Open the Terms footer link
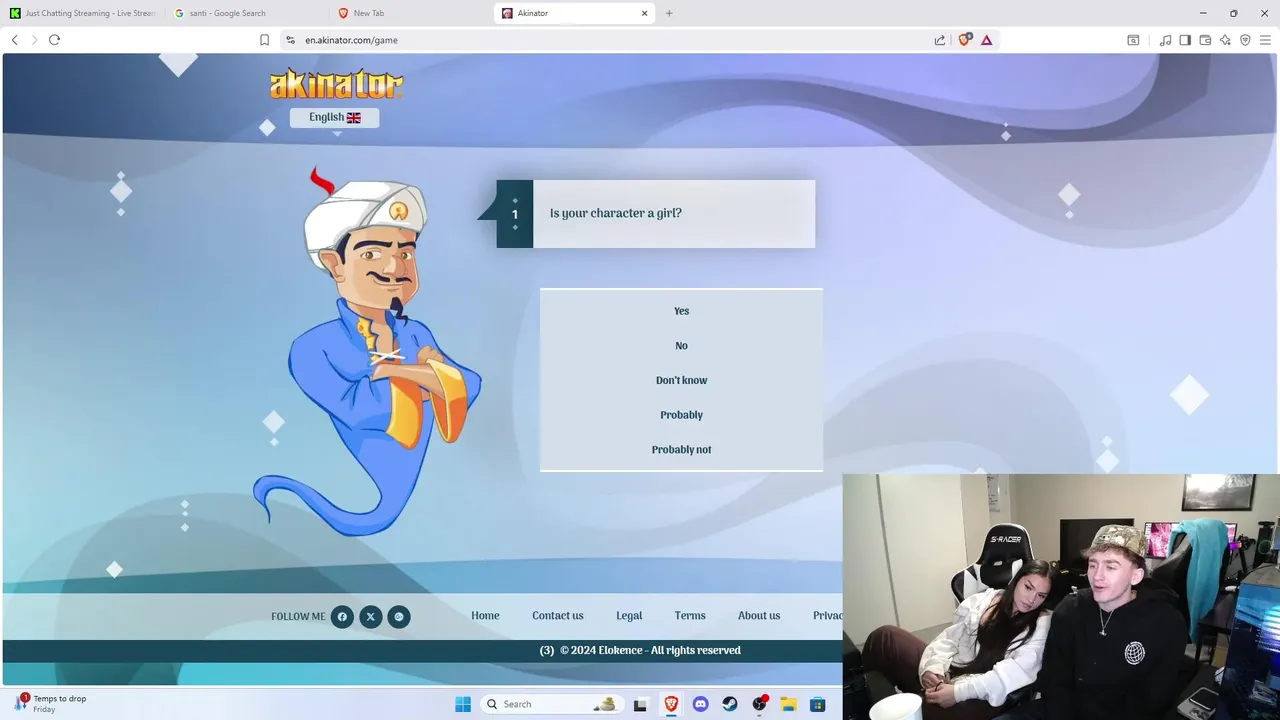The width and height of the screenshot is (1280, 720). click(x=690, y=616)
